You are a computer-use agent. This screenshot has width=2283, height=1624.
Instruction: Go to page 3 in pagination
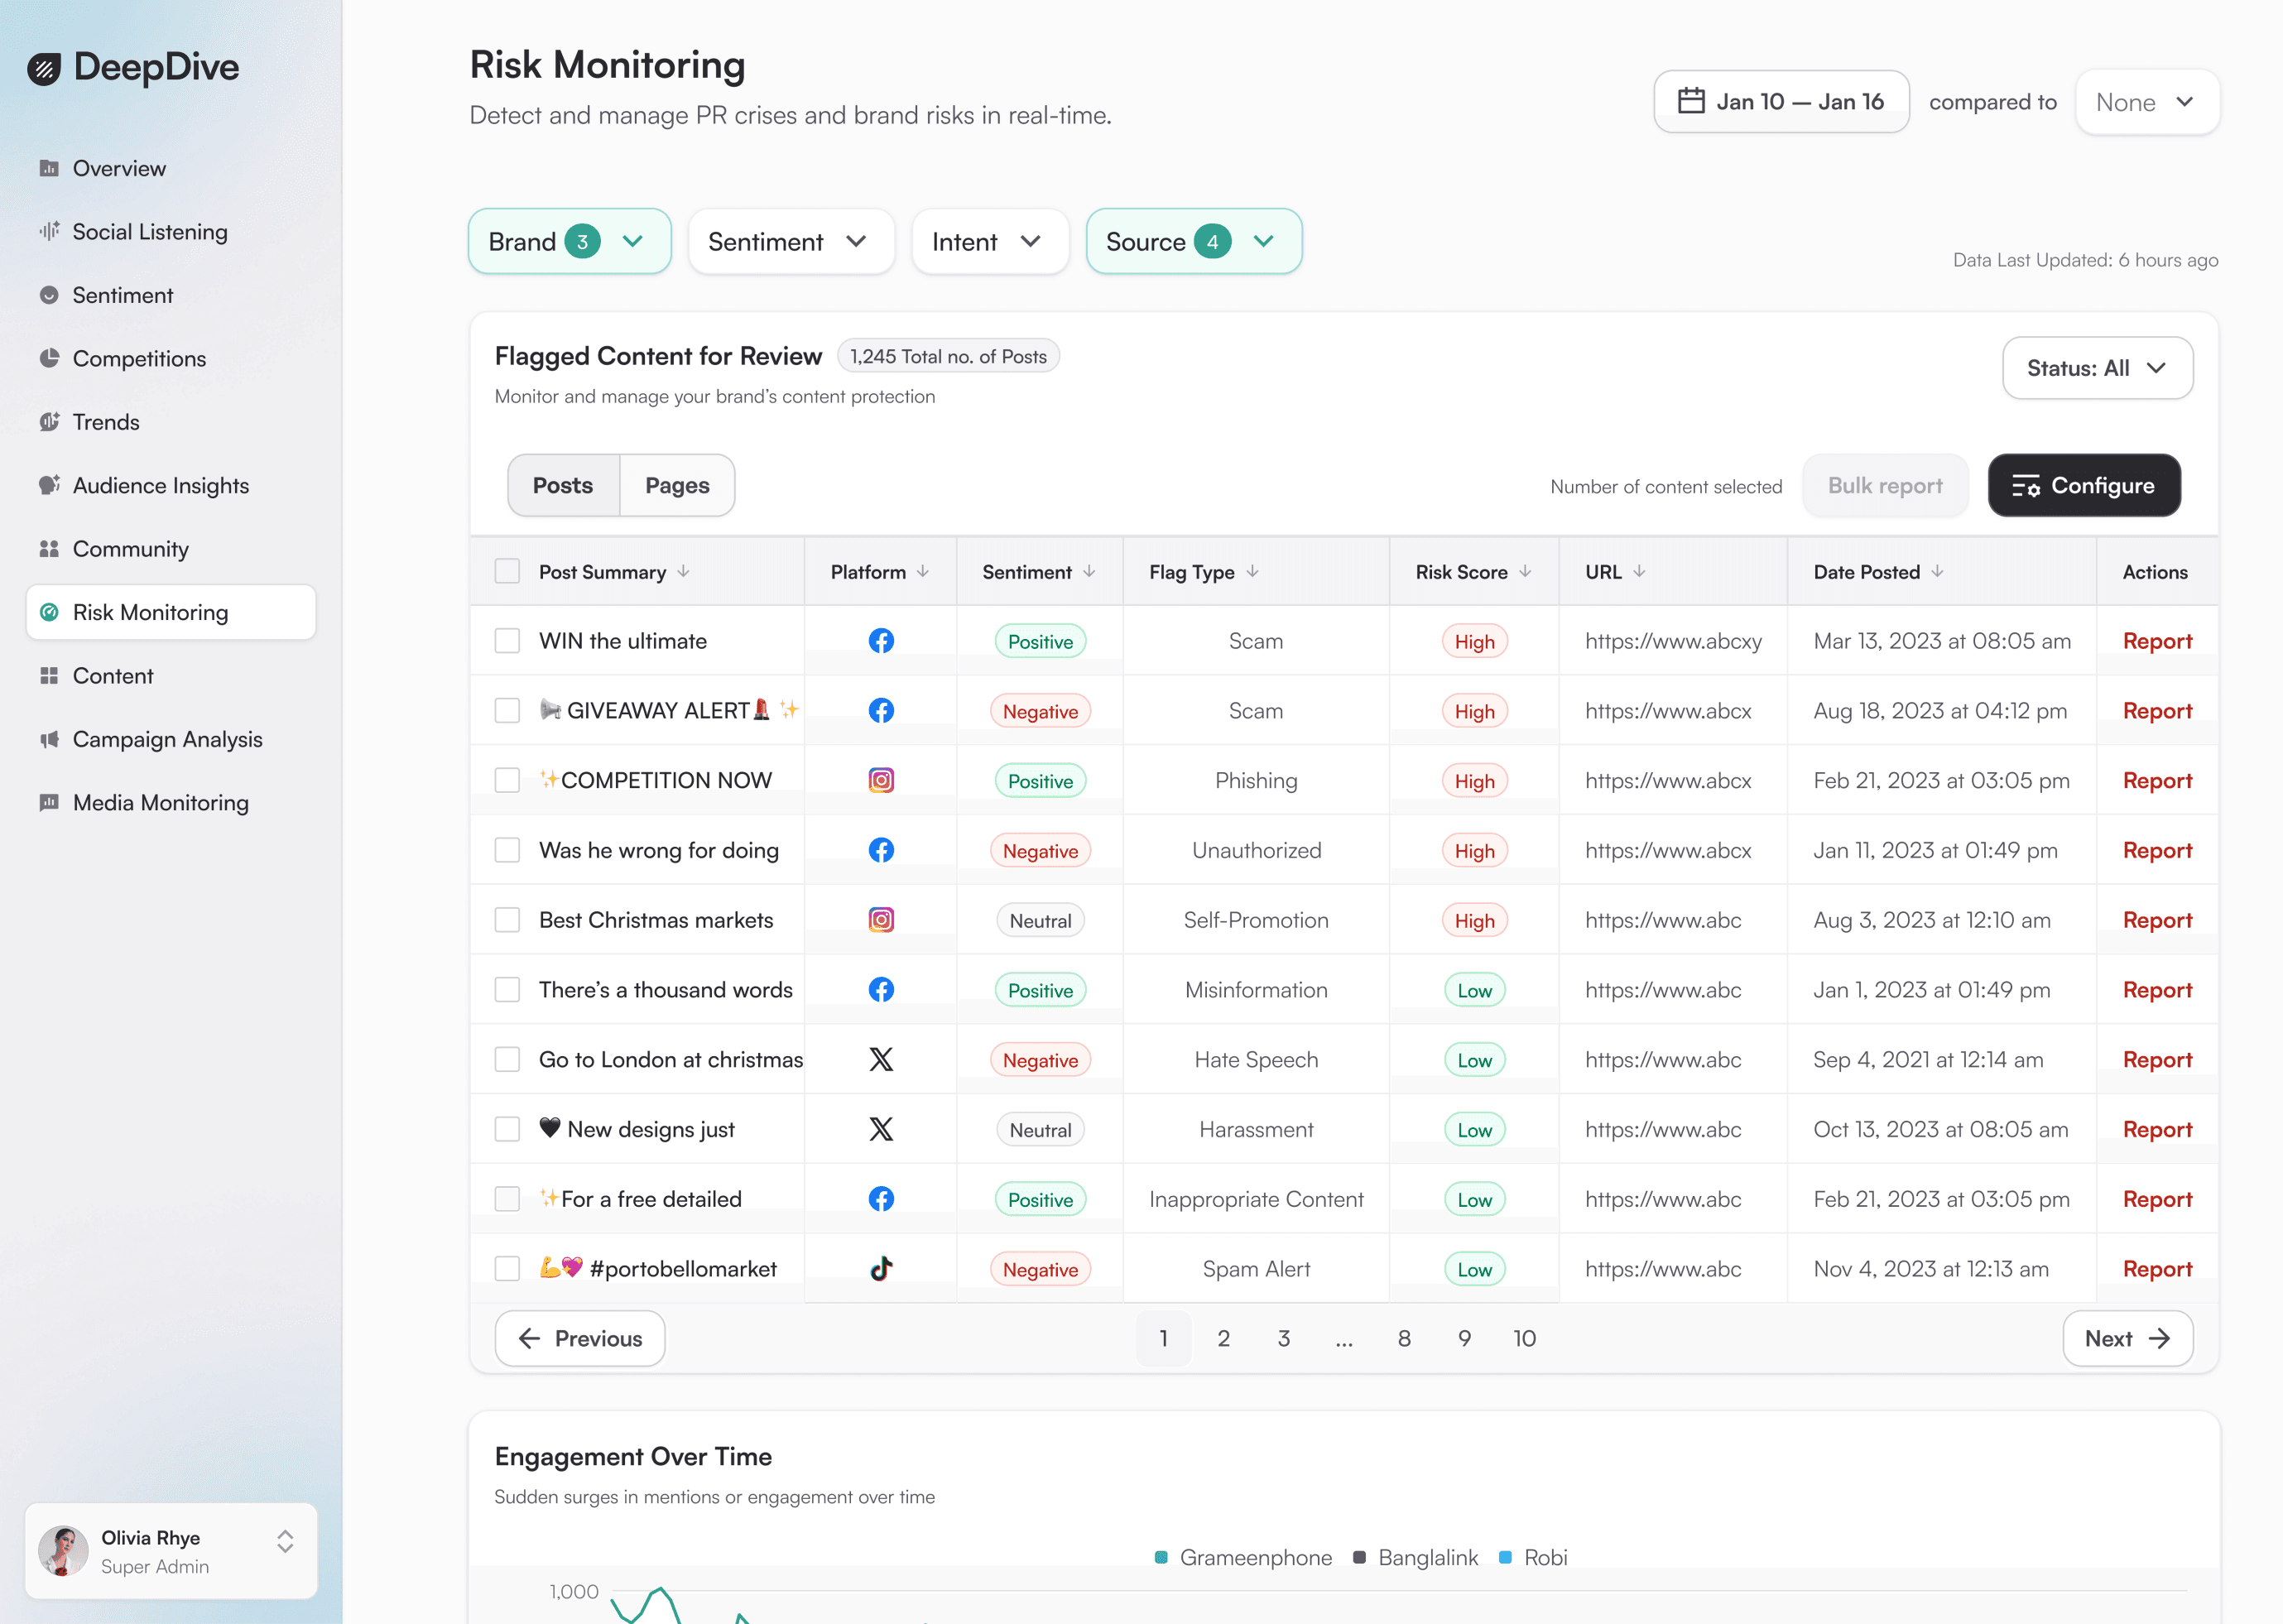pos(1283,1338)
